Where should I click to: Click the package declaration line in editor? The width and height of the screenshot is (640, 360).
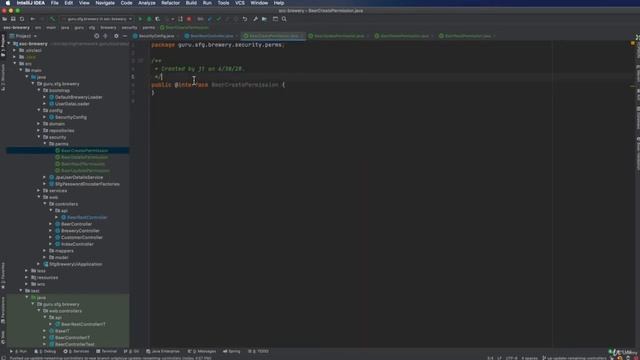click(x=218, y=45)
